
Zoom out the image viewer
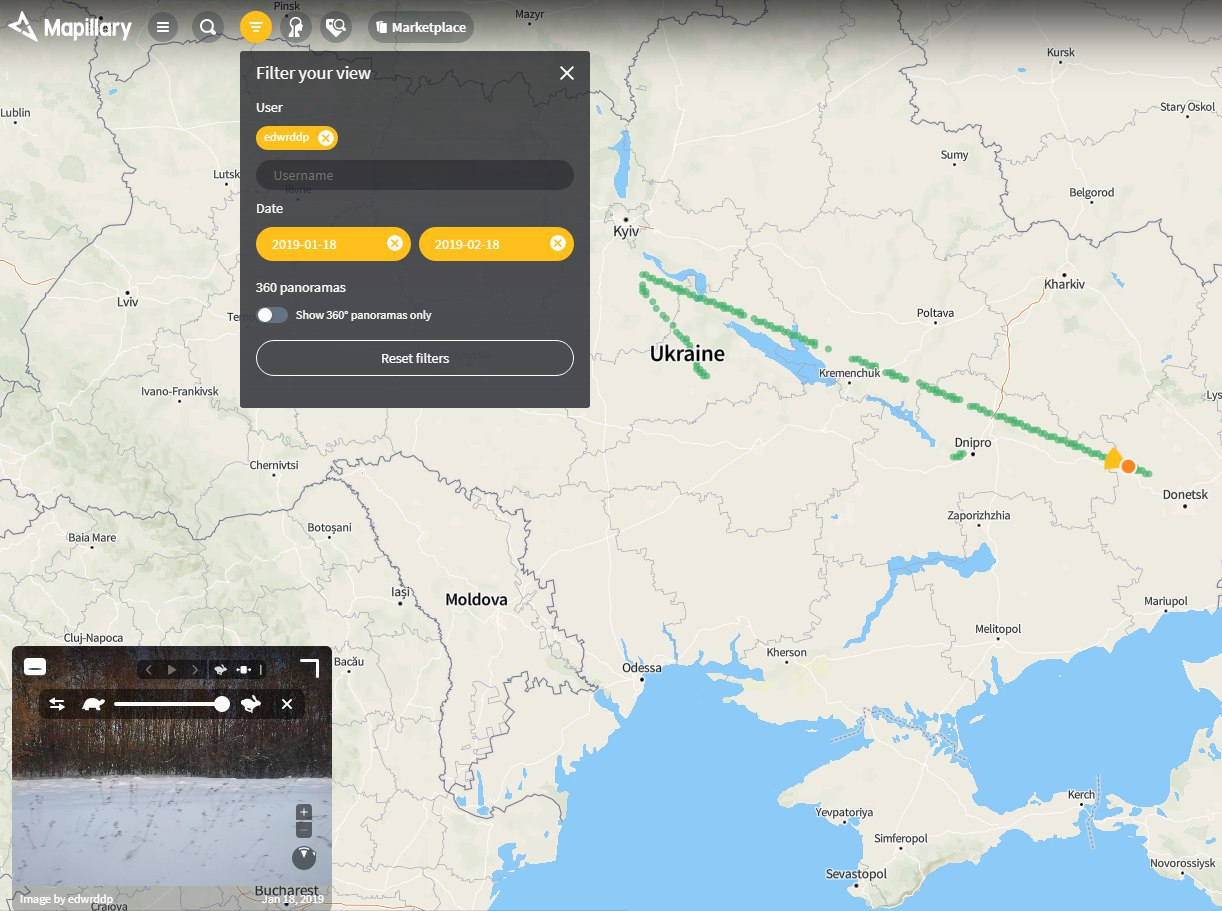304,830
